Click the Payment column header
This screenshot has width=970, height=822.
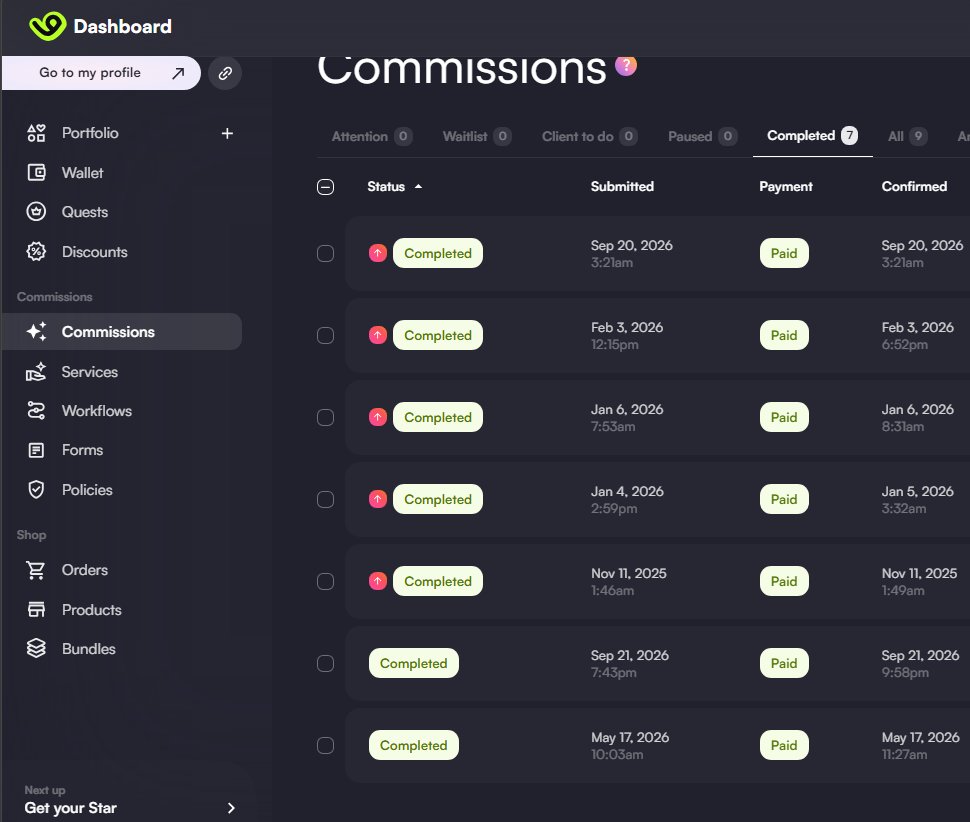(786, 186)
